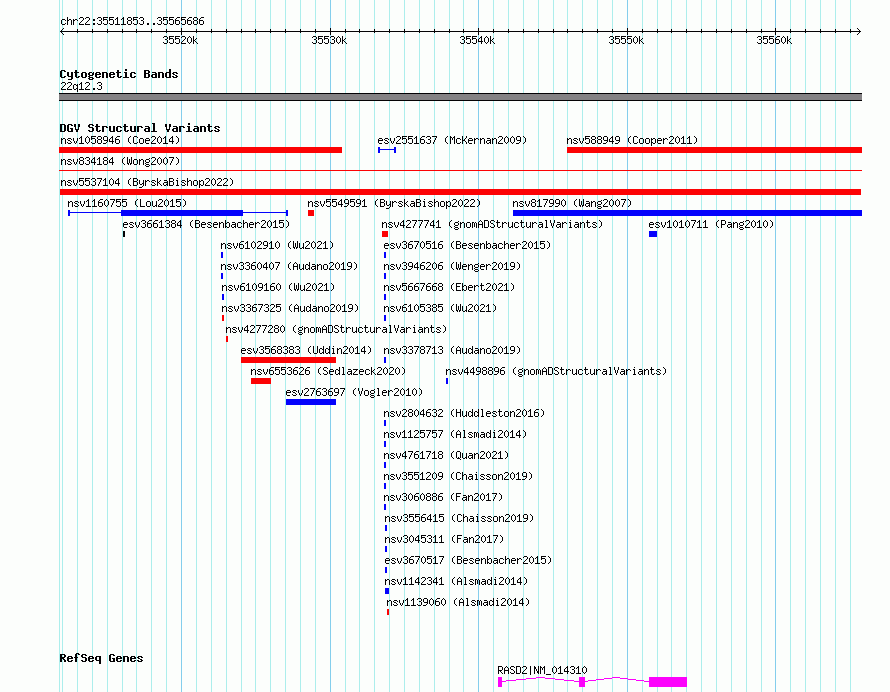Click nsv2804632 (Huddleston2016) label
Image resolution: width=890 pixels, height=692 pixels.
click(464, 413)
